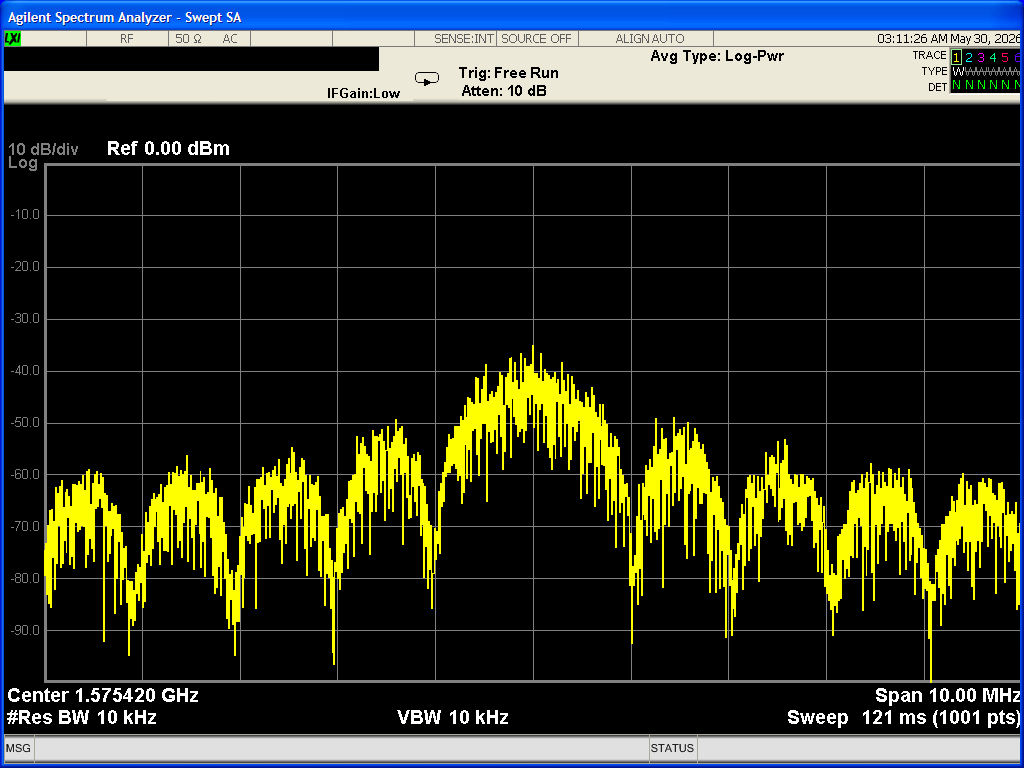Click the TYPE row label
The image size is (1024, 768).
click(934, 71)
